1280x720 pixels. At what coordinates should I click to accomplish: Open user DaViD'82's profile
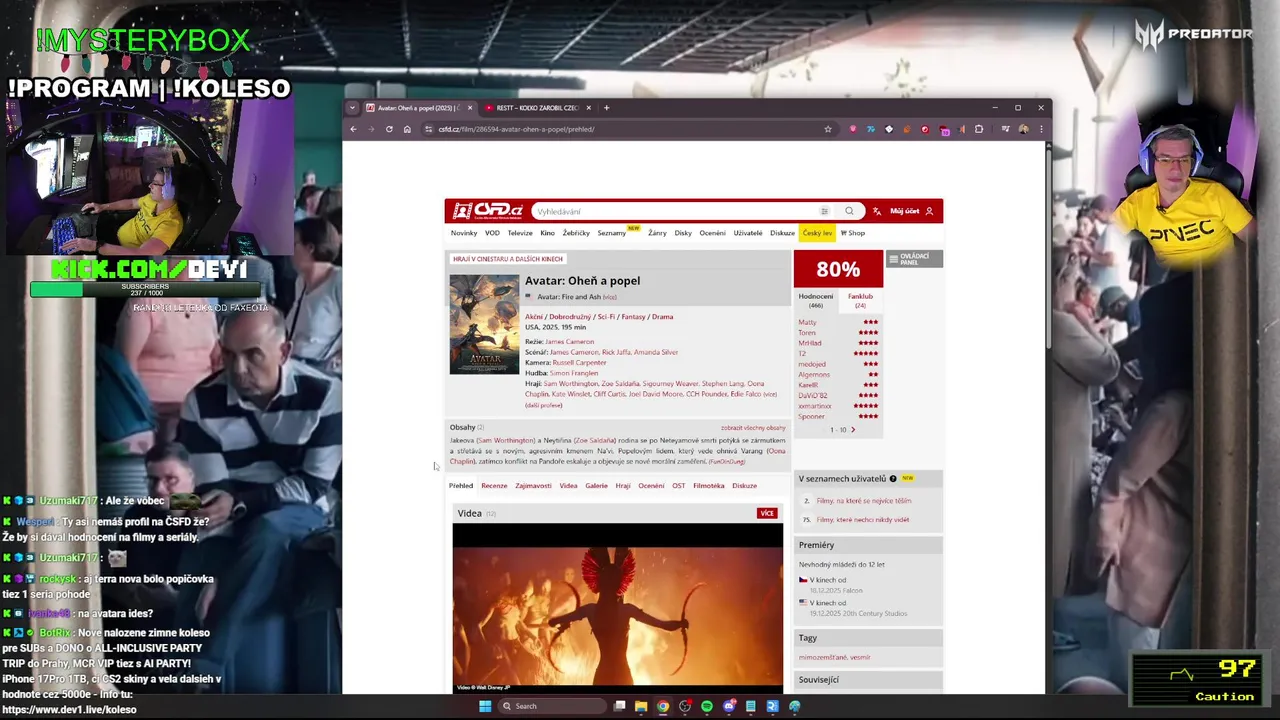coord(812,396)
